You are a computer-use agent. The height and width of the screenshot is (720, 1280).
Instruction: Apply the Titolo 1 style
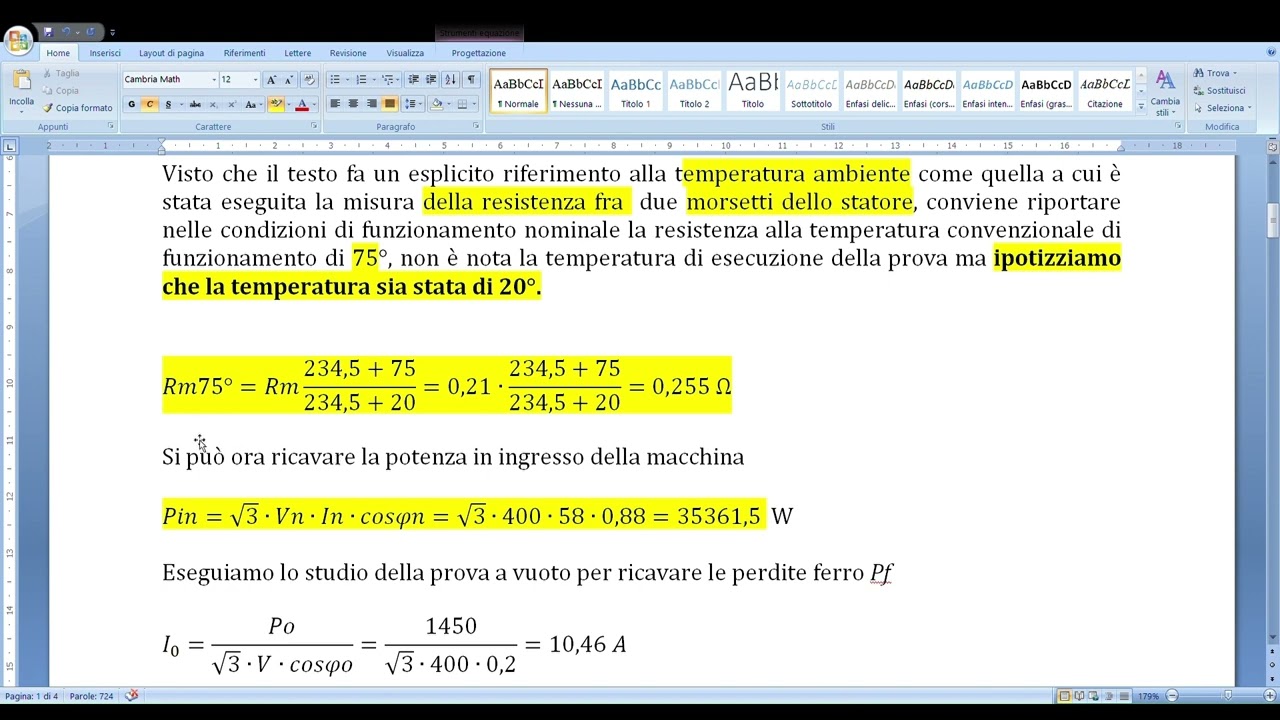[635, 91]
